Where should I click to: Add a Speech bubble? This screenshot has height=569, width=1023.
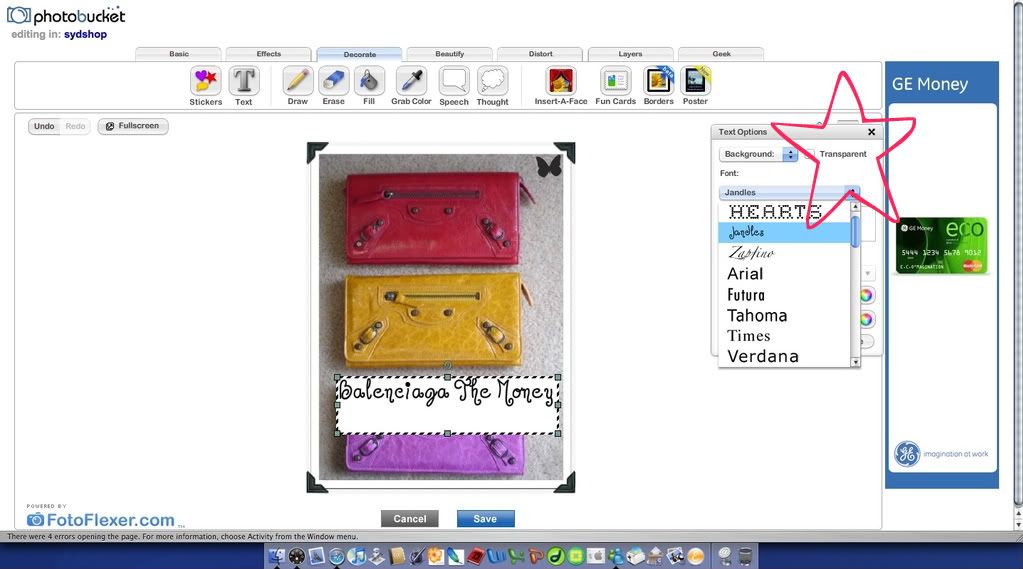coord(453,85)
